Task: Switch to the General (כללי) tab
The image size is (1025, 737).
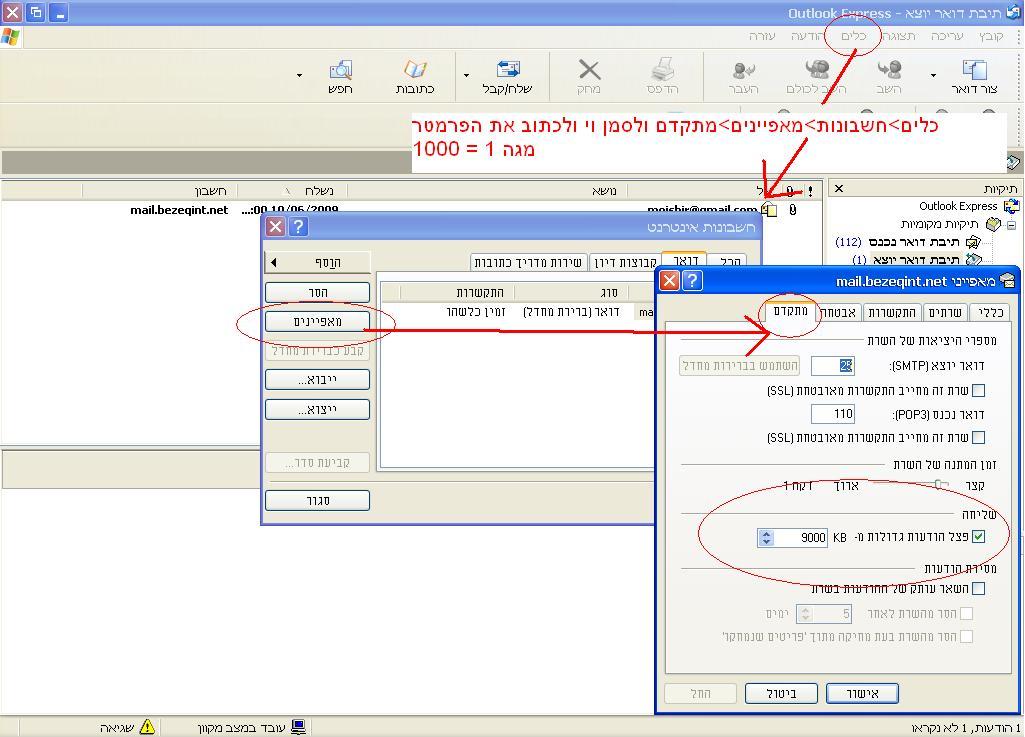Action: point(991,313)
